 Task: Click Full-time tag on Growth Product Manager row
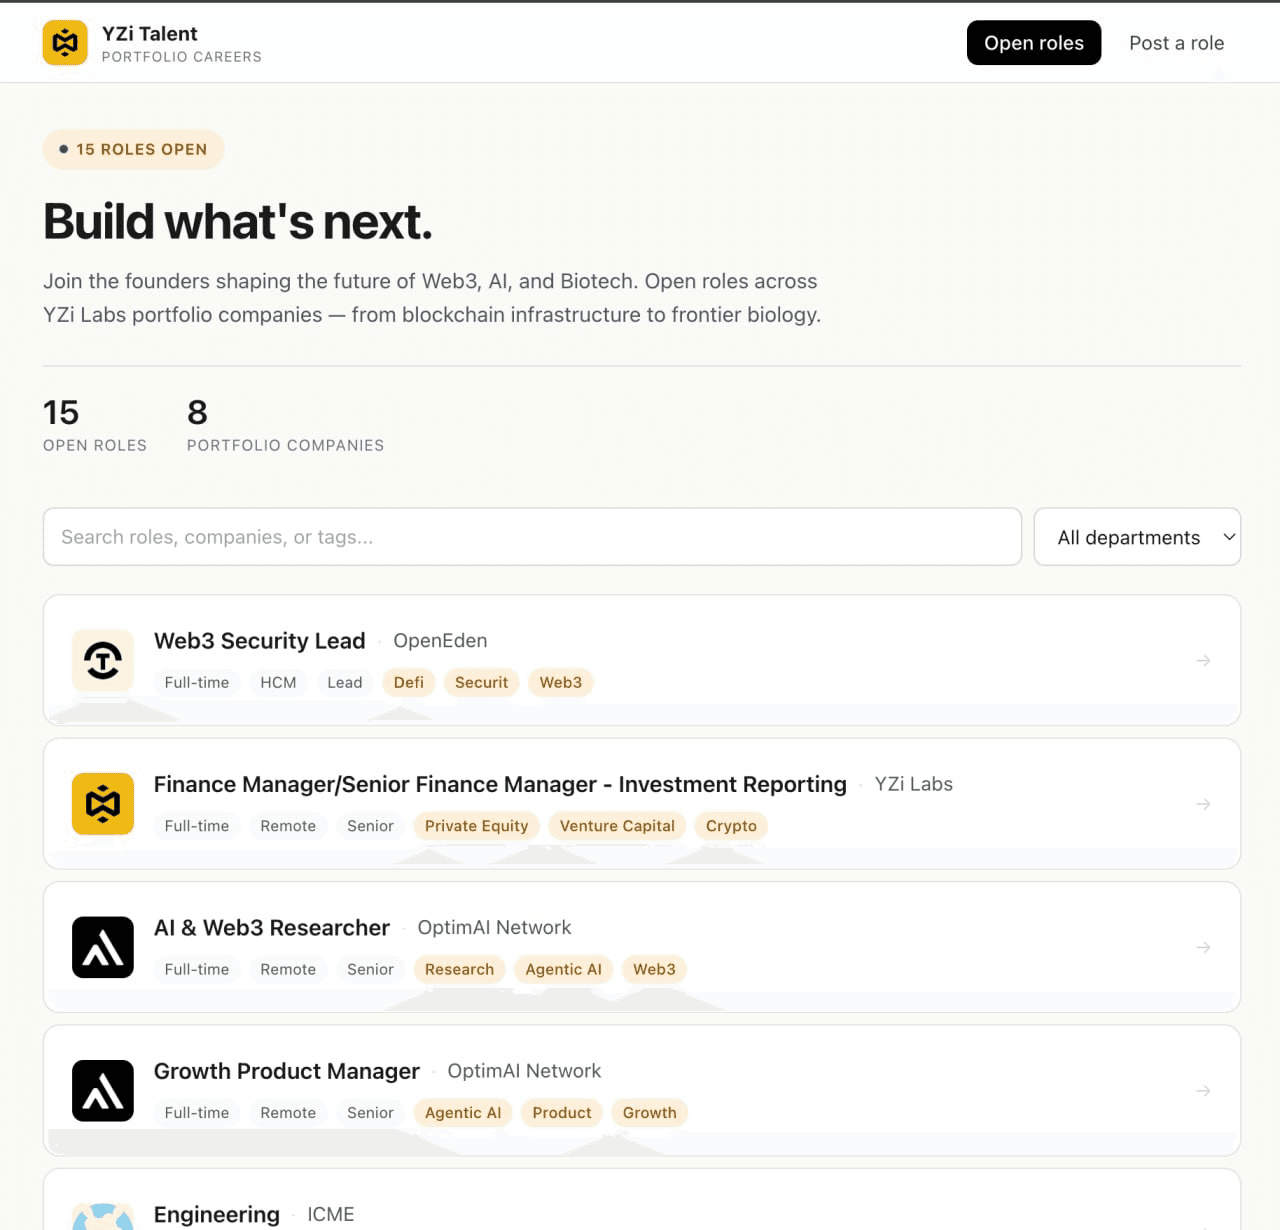point(197,1113)
